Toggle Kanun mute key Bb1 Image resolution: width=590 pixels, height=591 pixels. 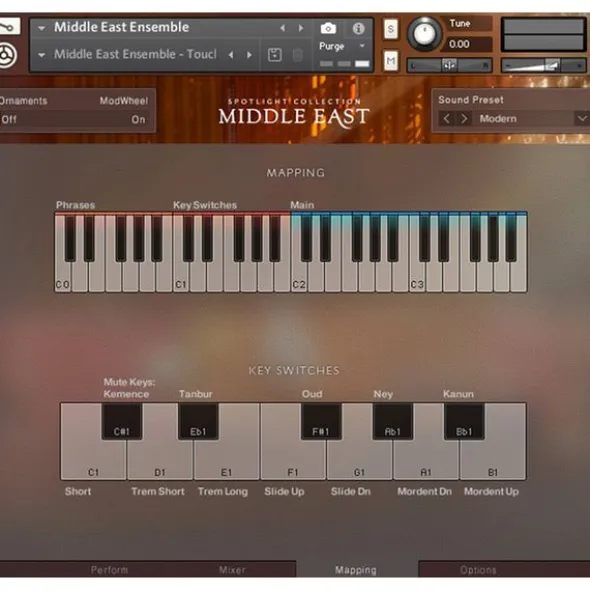(464, 421)
